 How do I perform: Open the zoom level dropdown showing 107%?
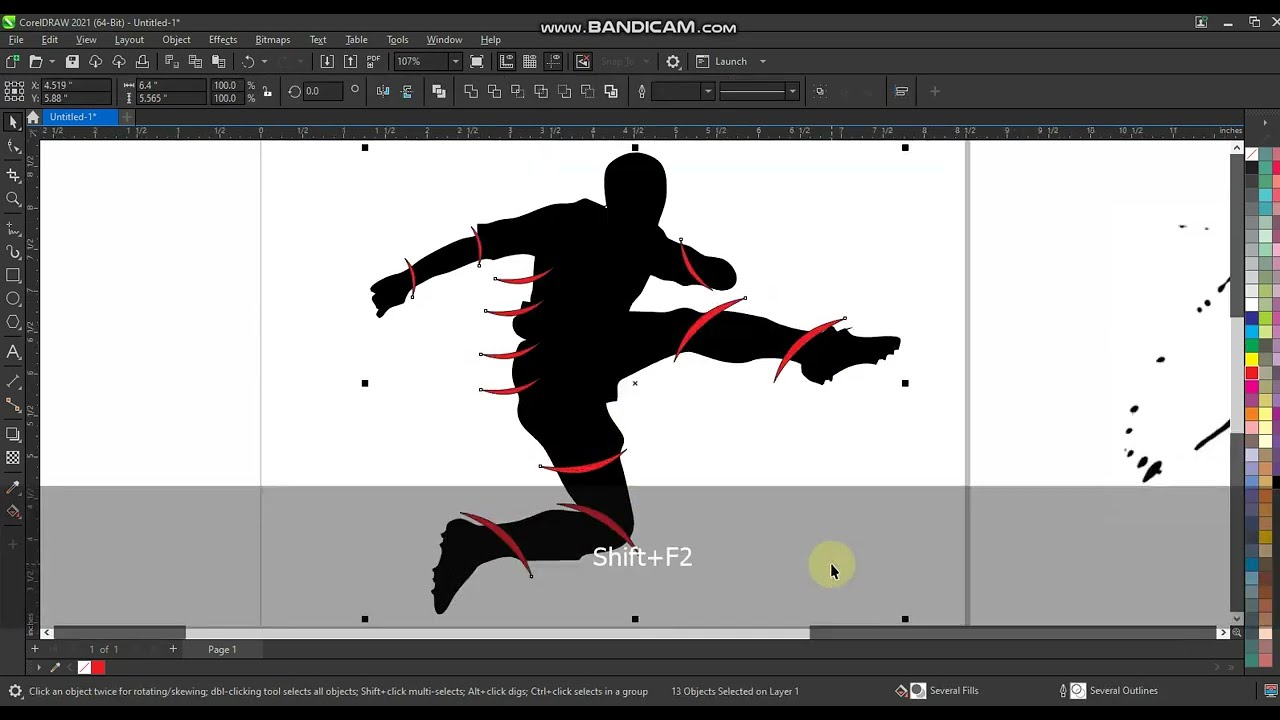point(456,62)
